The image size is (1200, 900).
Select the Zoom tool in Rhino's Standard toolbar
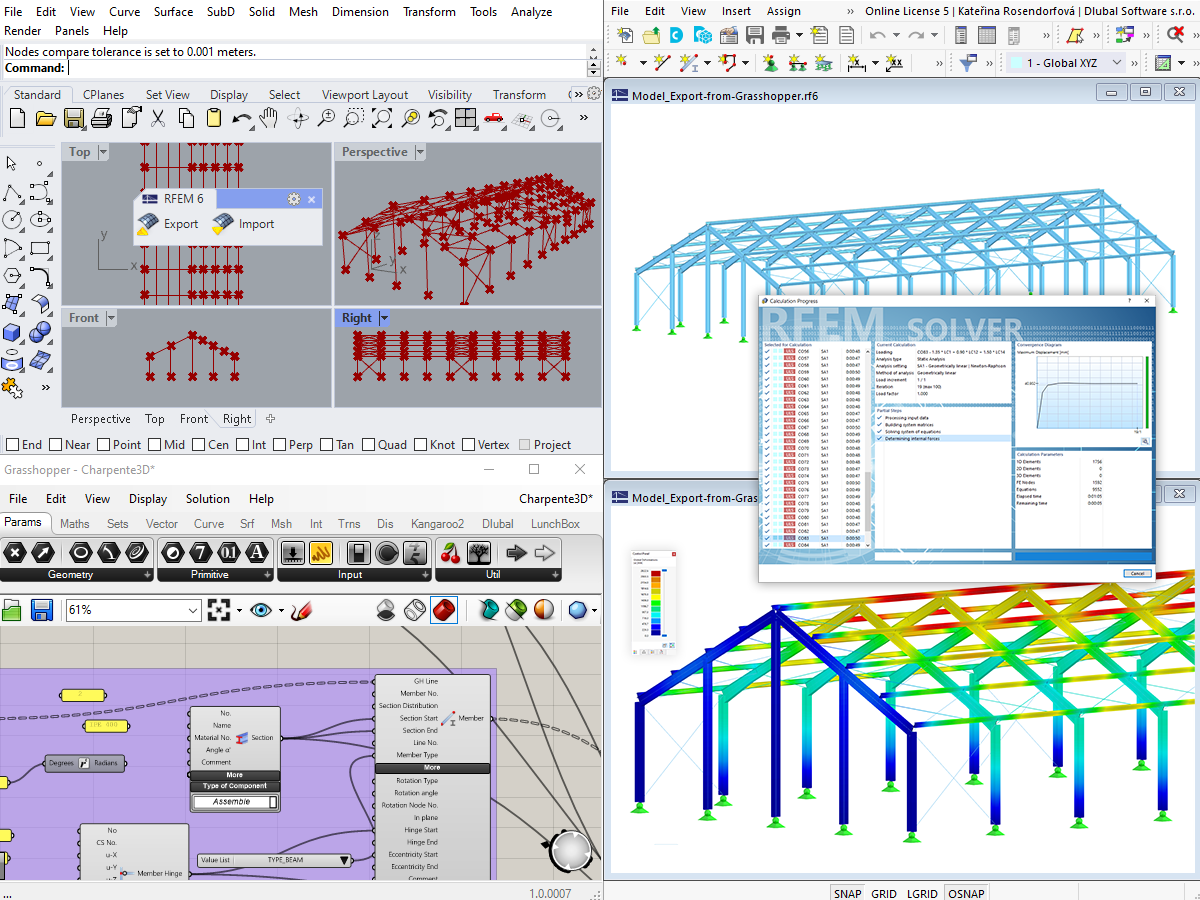(325, 117)
